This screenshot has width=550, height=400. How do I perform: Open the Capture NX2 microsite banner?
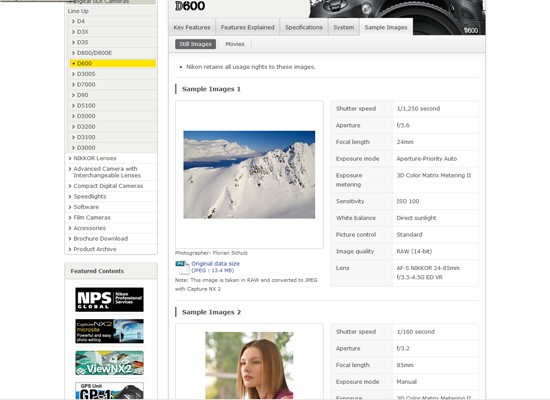109,331
